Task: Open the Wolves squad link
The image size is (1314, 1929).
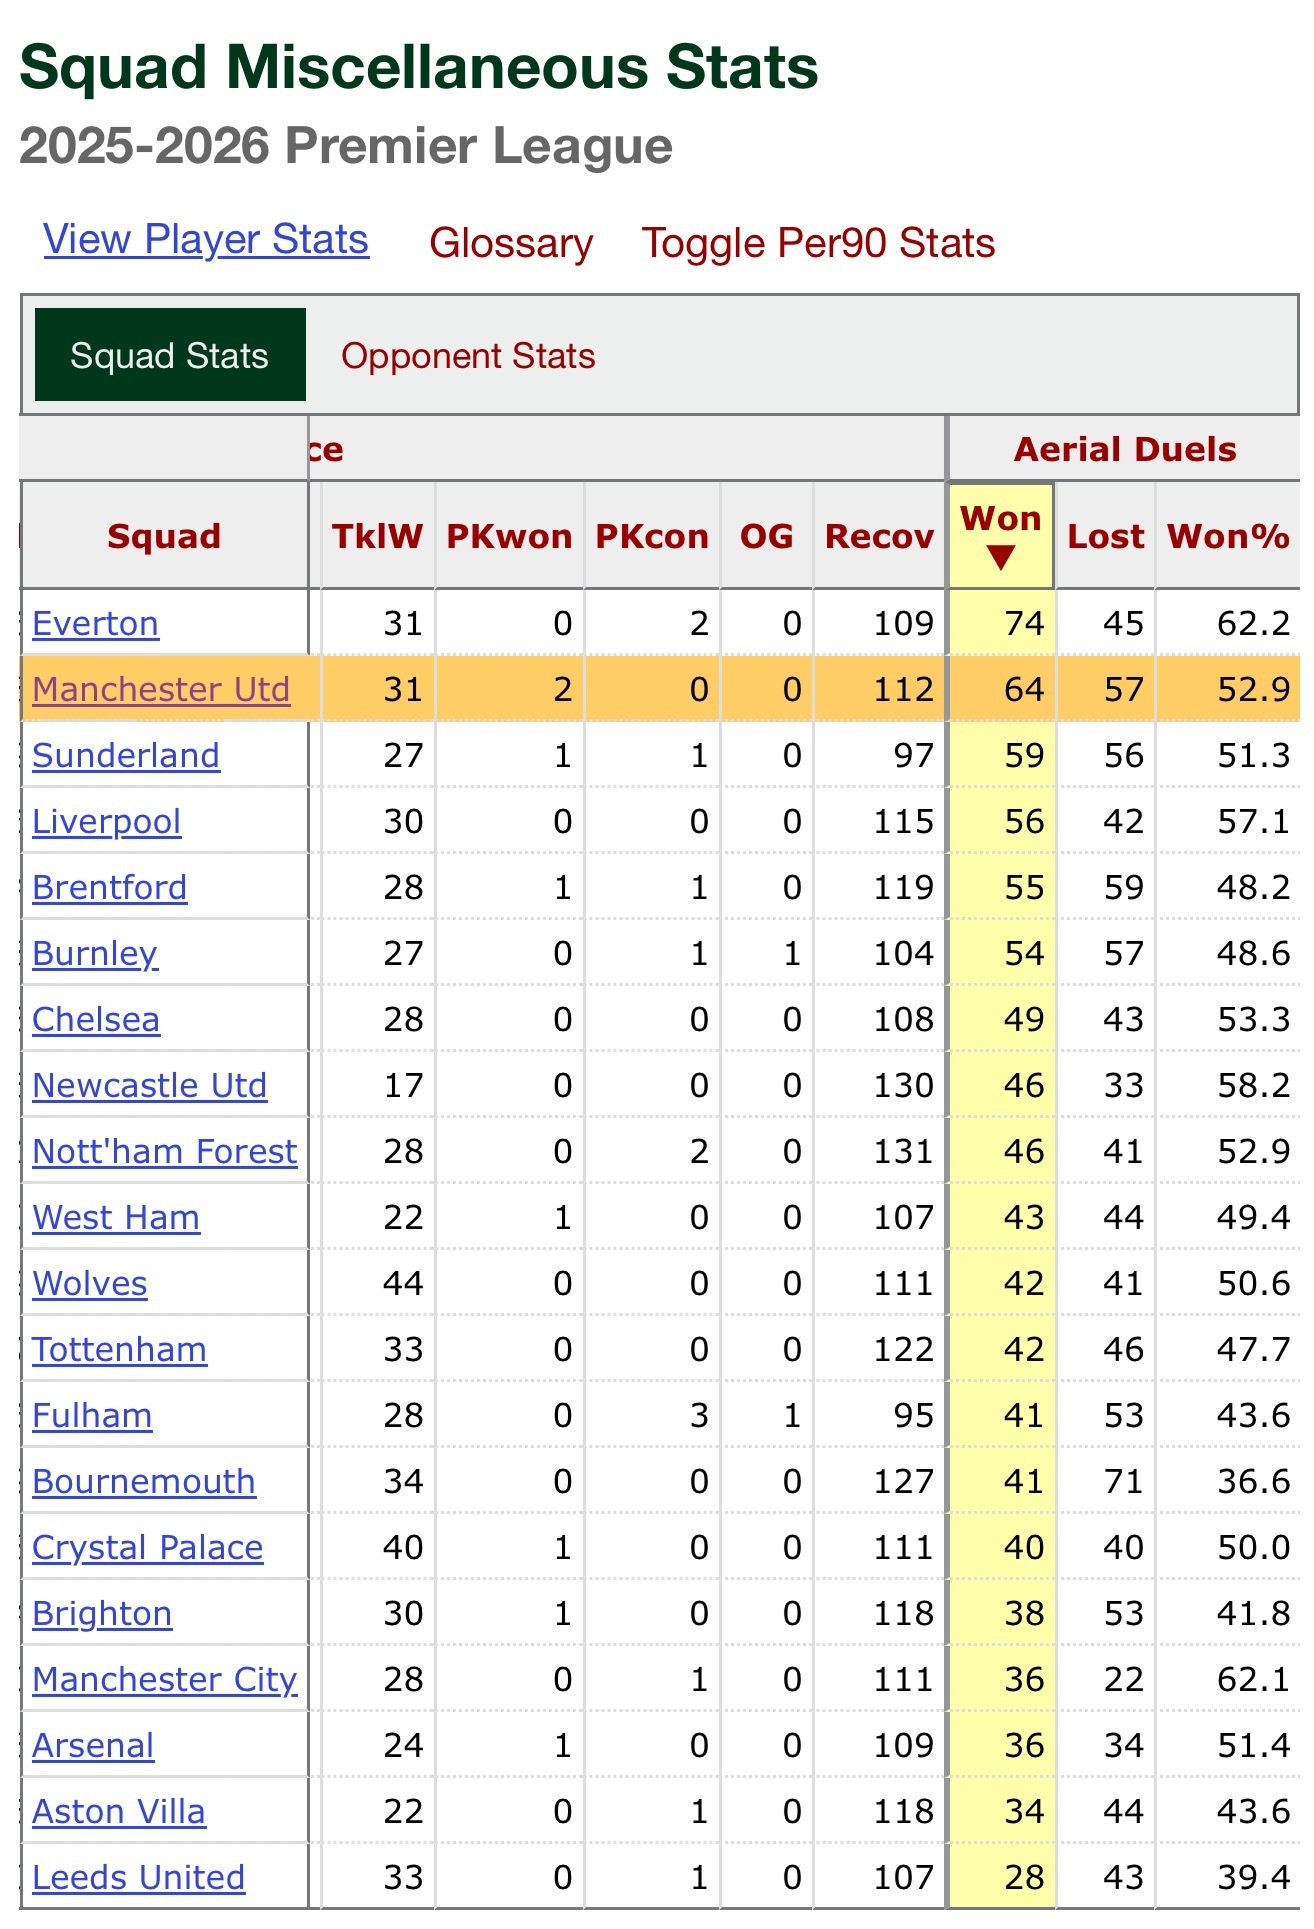Action: [90, 1283]
